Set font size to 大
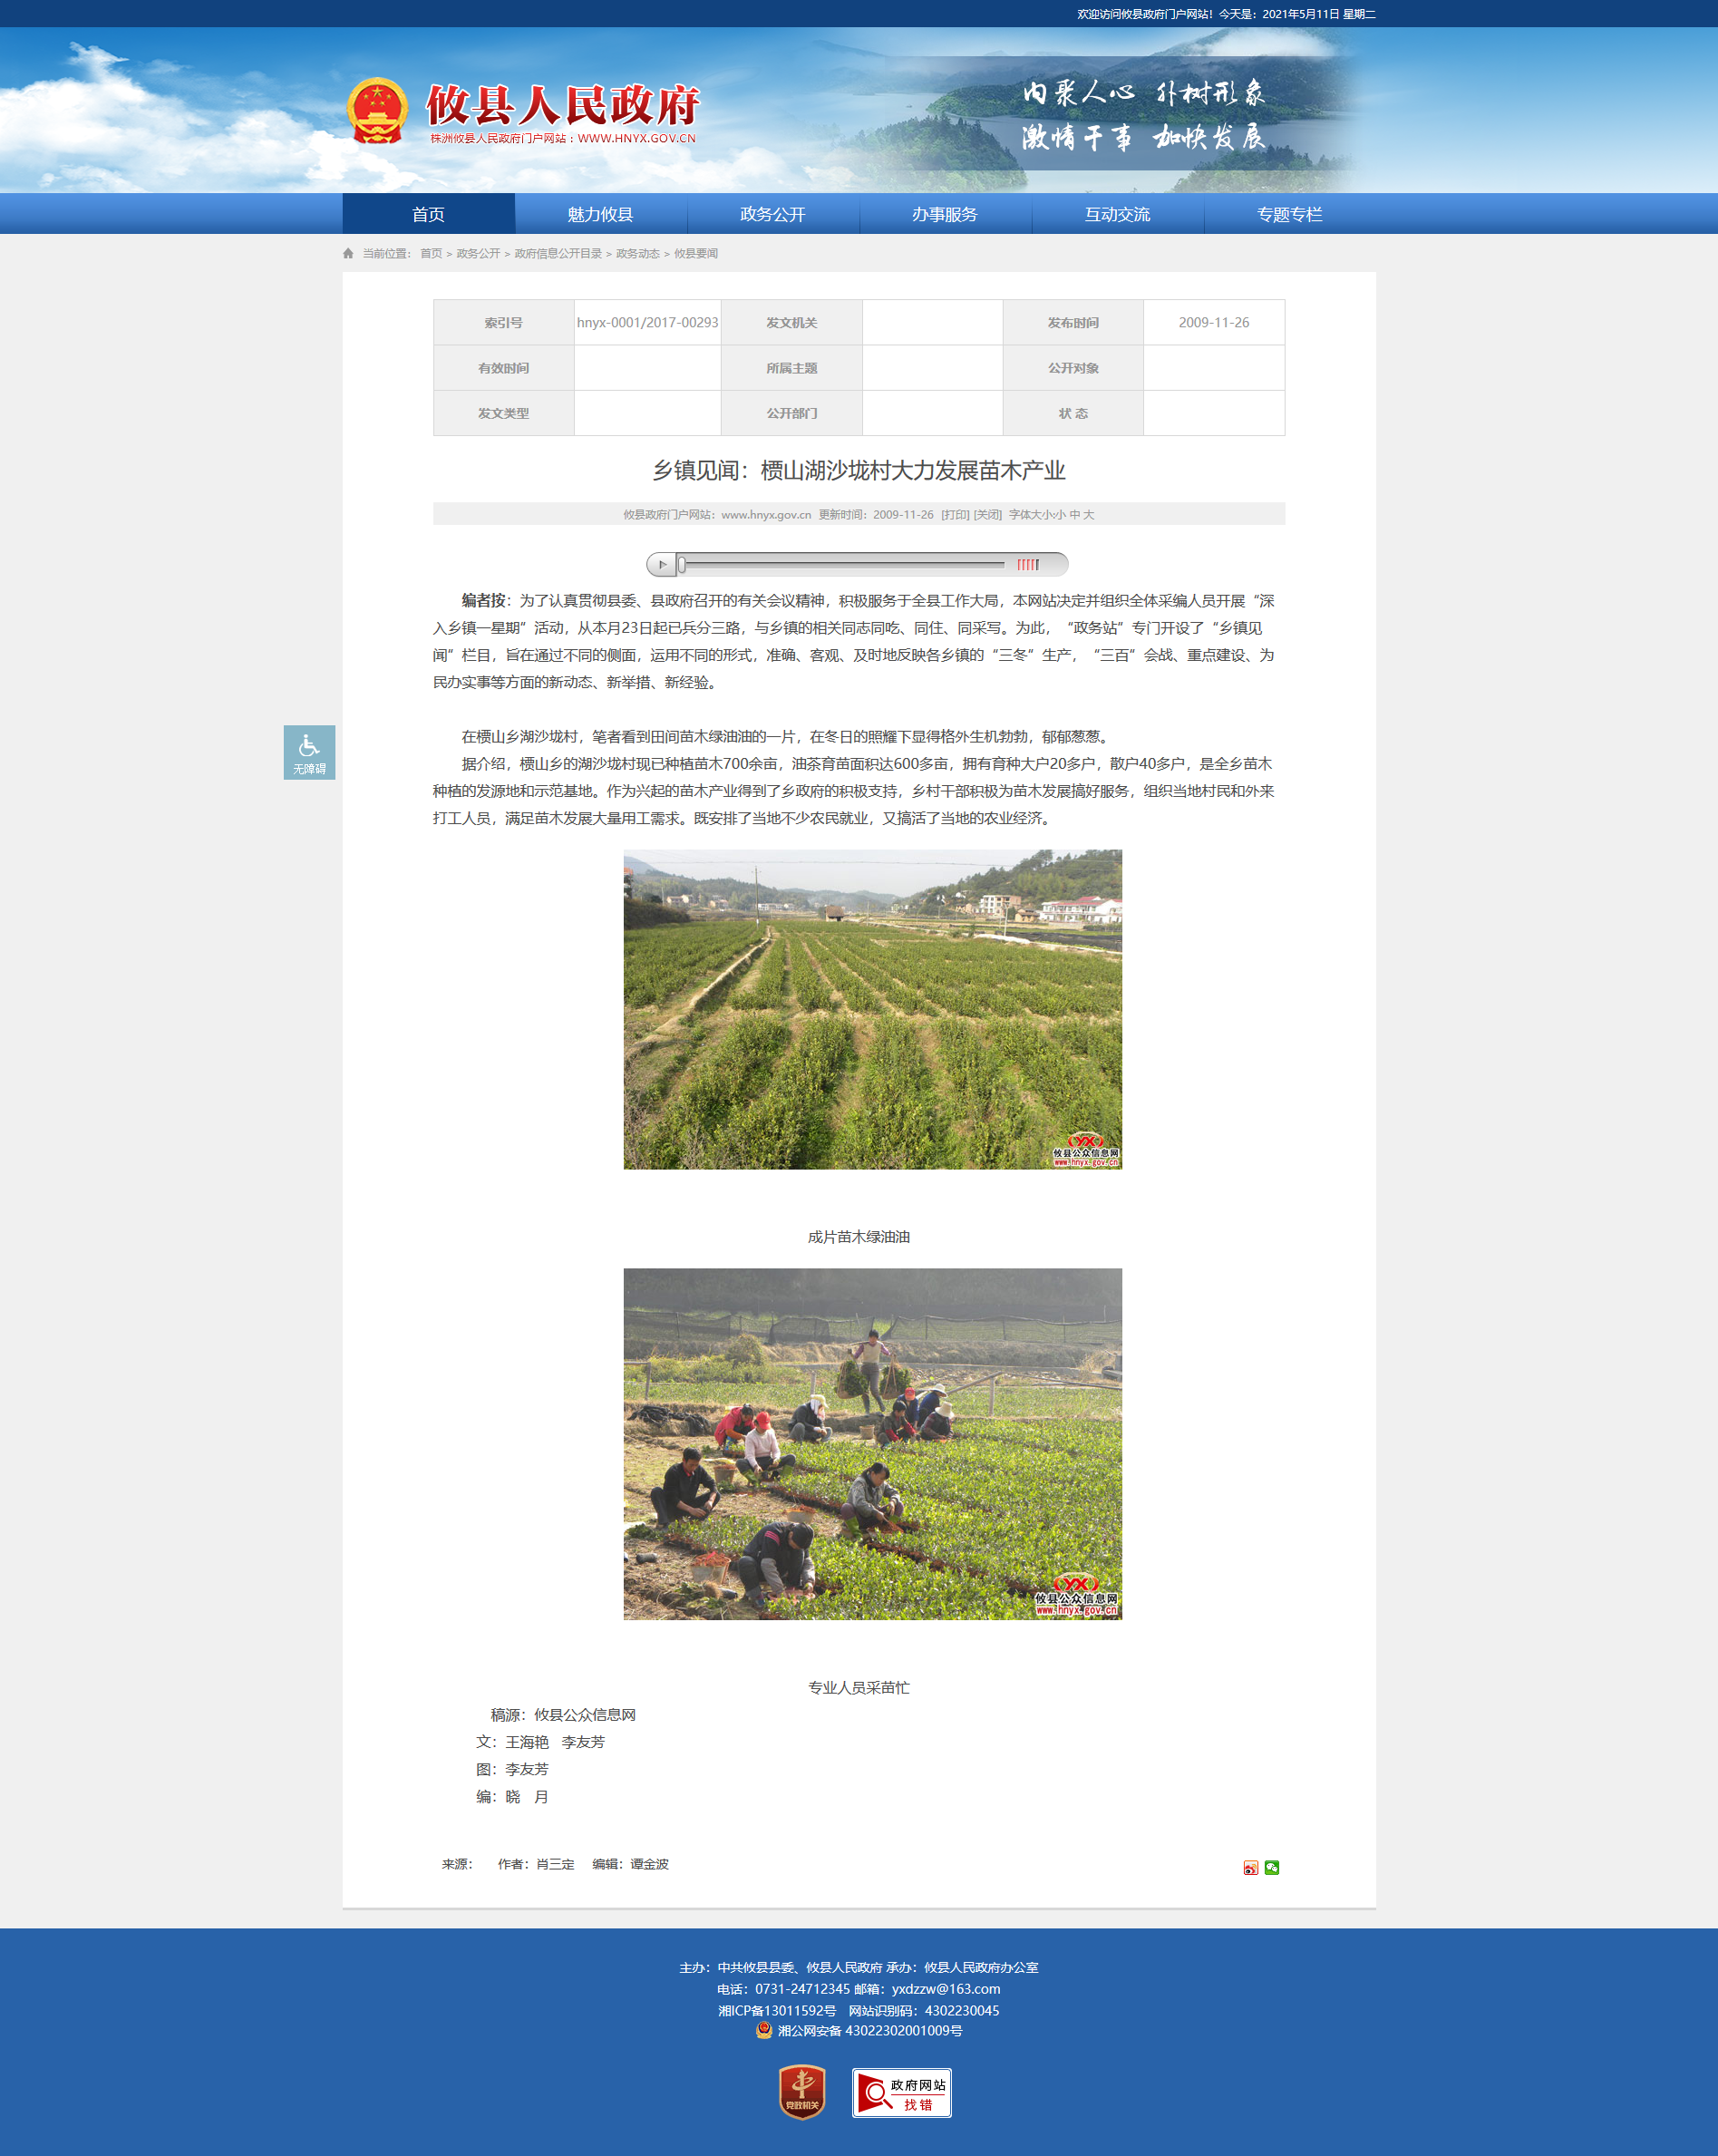 (x=1088, y=515)
